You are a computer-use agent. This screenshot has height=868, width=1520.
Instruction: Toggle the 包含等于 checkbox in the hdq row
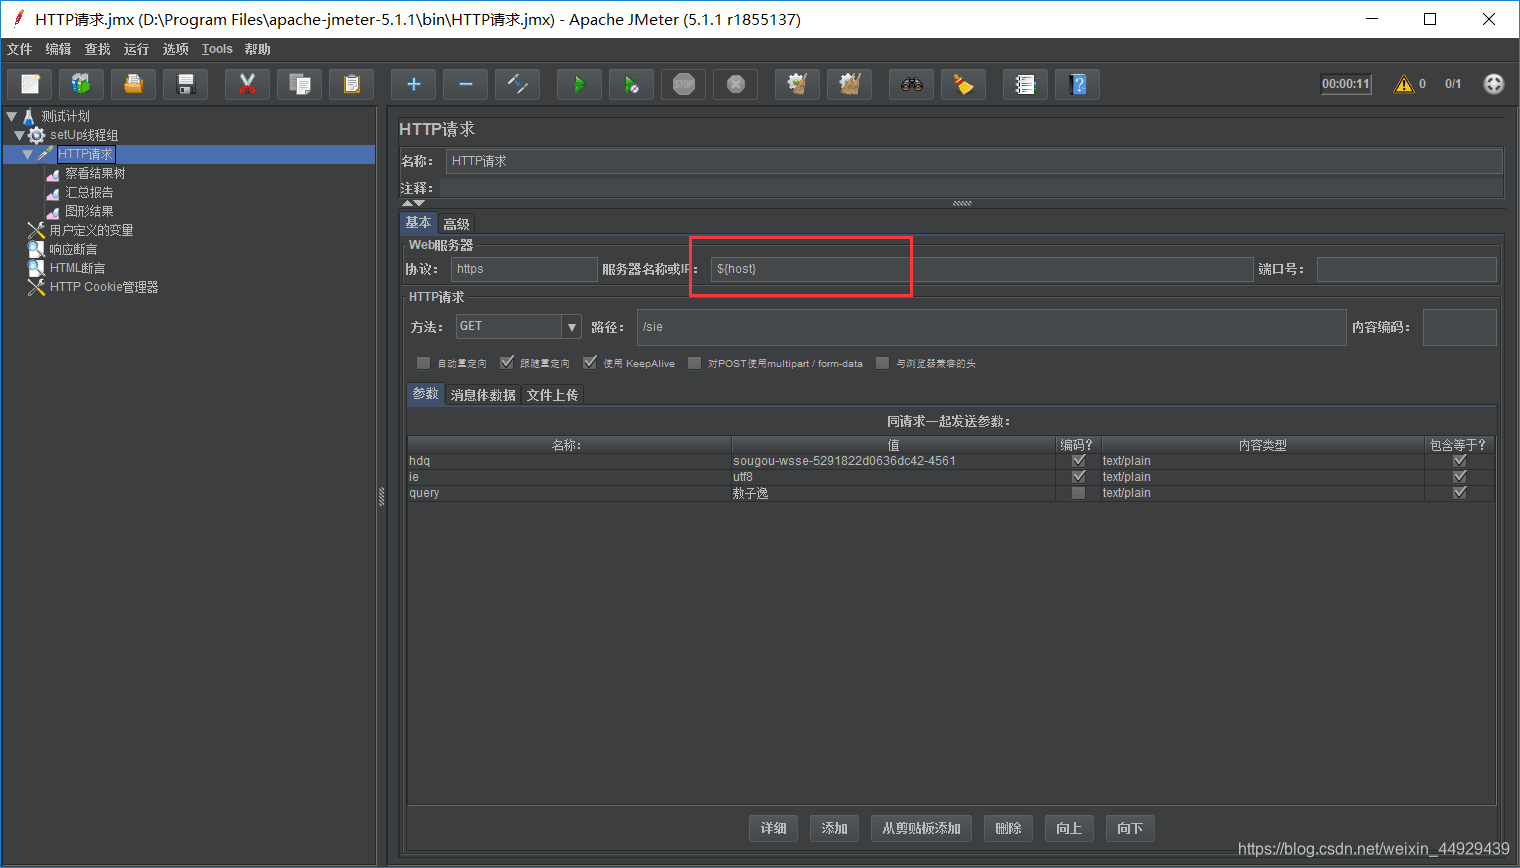pos(1460,461)
